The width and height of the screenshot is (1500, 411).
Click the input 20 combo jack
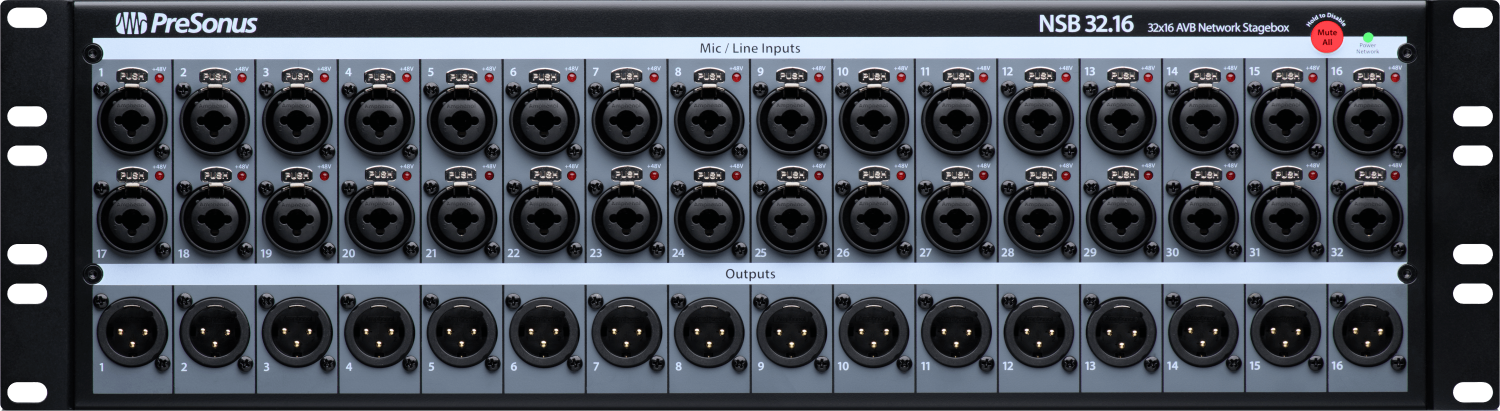click(380, 219)
